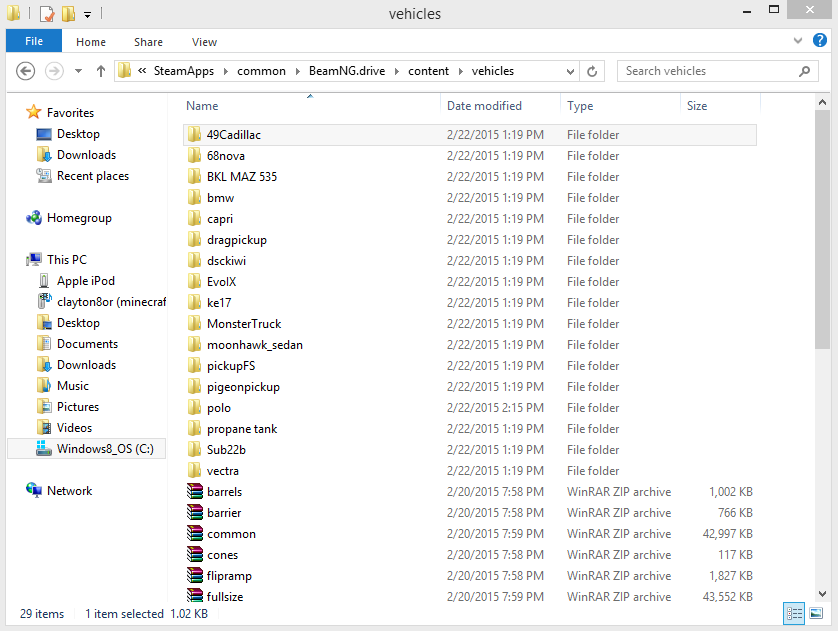This screenshot has width=838, height=631.
Task: Select Homegroup in navigation pane
Action: pyautogui.click(x=79, y=217)
